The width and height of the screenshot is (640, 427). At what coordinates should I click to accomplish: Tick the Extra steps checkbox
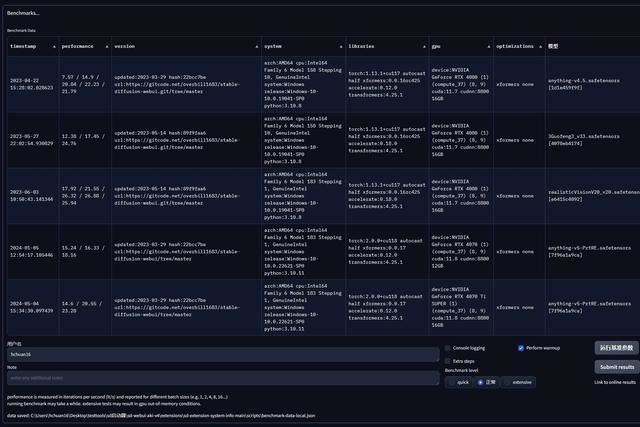[x=448, y=361]
